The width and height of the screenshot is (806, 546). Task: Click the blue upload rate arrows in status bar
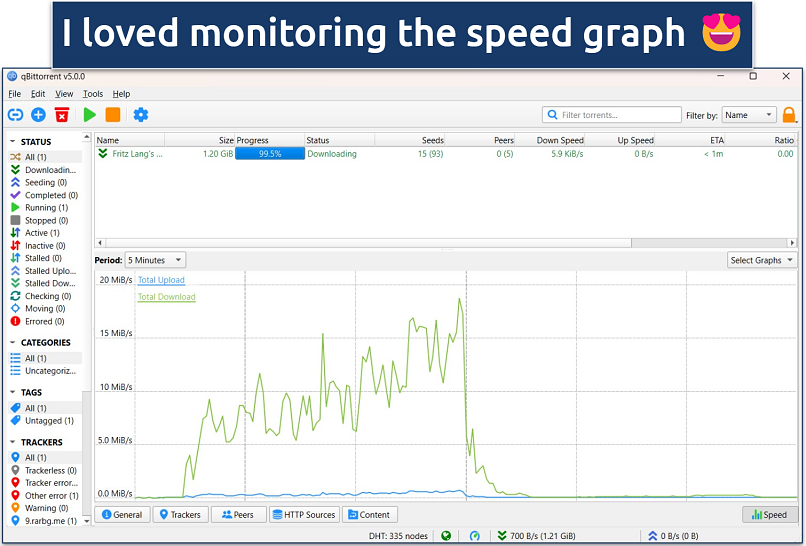653,536
